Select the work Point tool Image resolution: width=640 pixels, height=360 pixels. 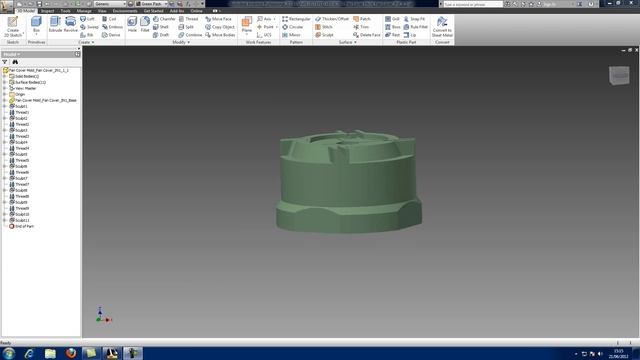(265, 27)
